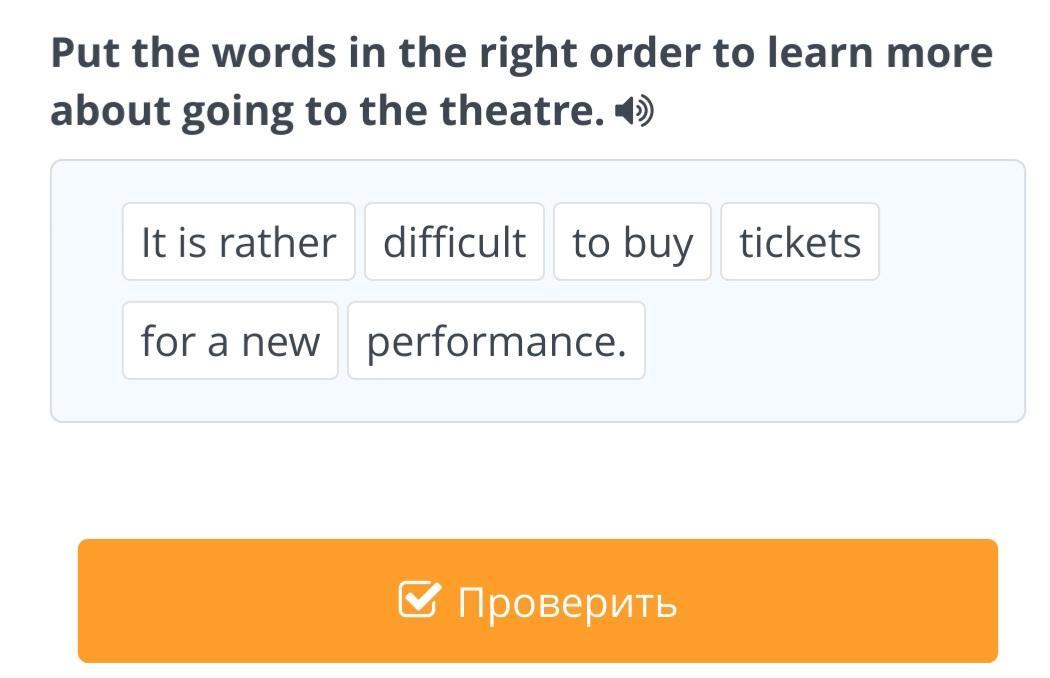Select the adjective tile 'difficult'

pos(454,242)
